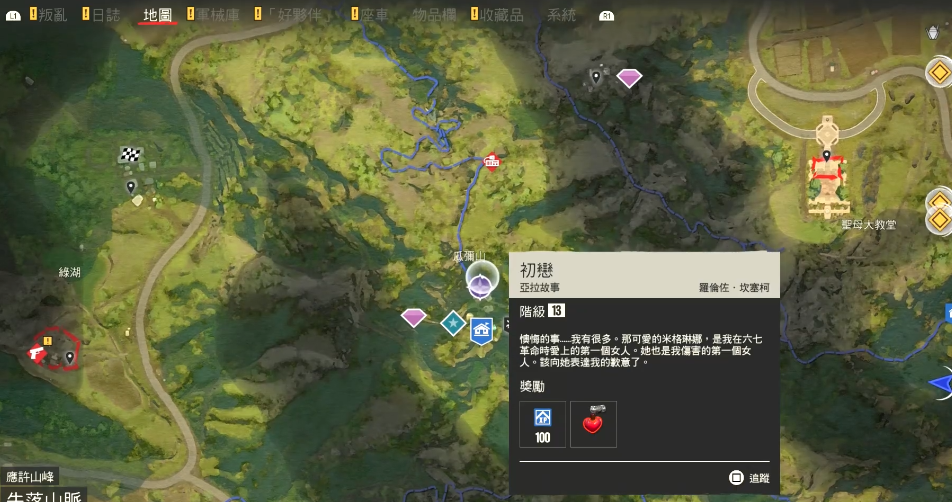Select the teal star marker icon

453,324
